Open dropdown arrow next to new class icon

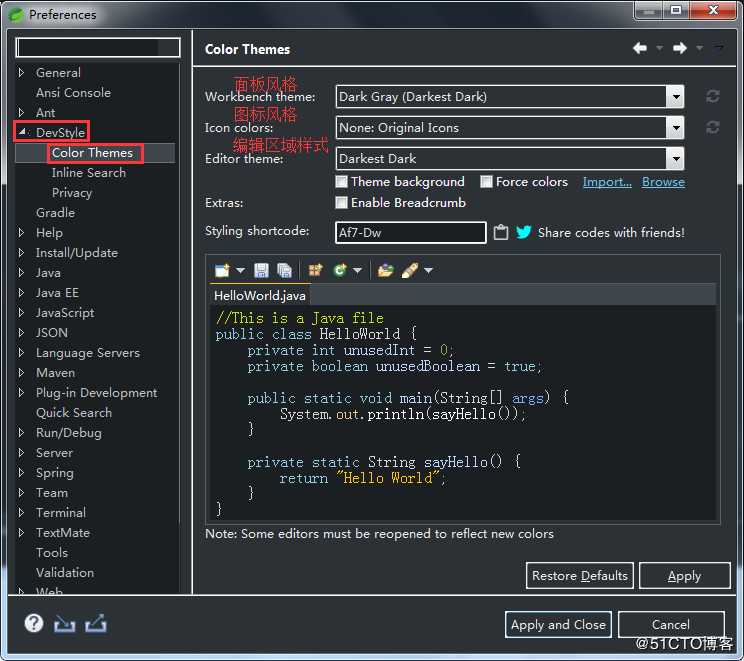(x=357, y=270)
